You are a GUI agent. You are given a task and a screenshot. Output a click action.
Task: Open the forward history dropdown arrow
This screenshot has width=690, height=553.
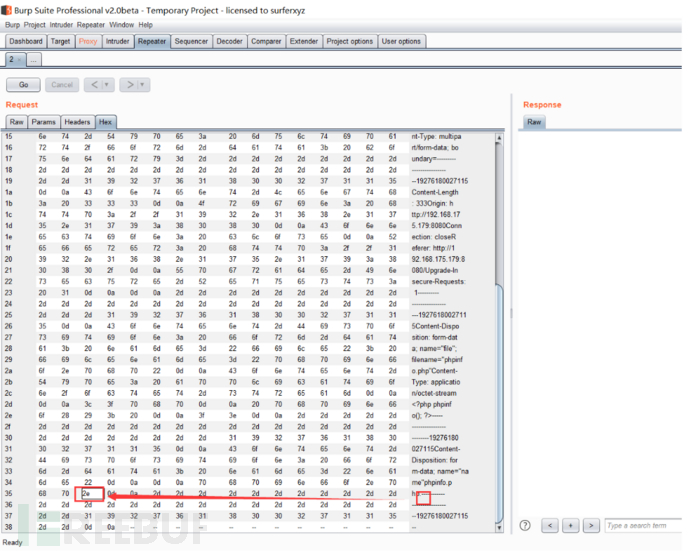click(143, 84)
